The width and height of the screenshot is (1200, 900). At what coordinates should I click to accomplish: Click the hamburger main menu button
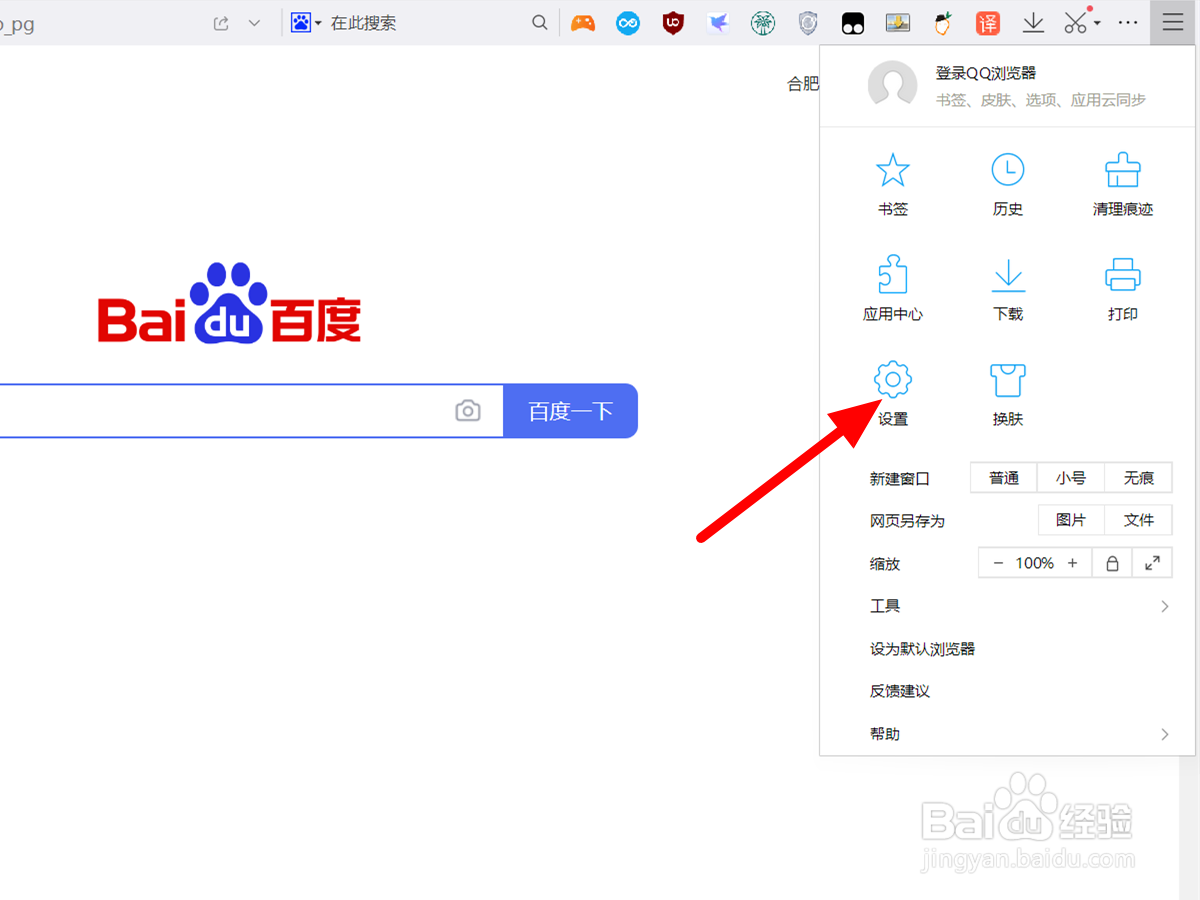[x=1172, y=23]
